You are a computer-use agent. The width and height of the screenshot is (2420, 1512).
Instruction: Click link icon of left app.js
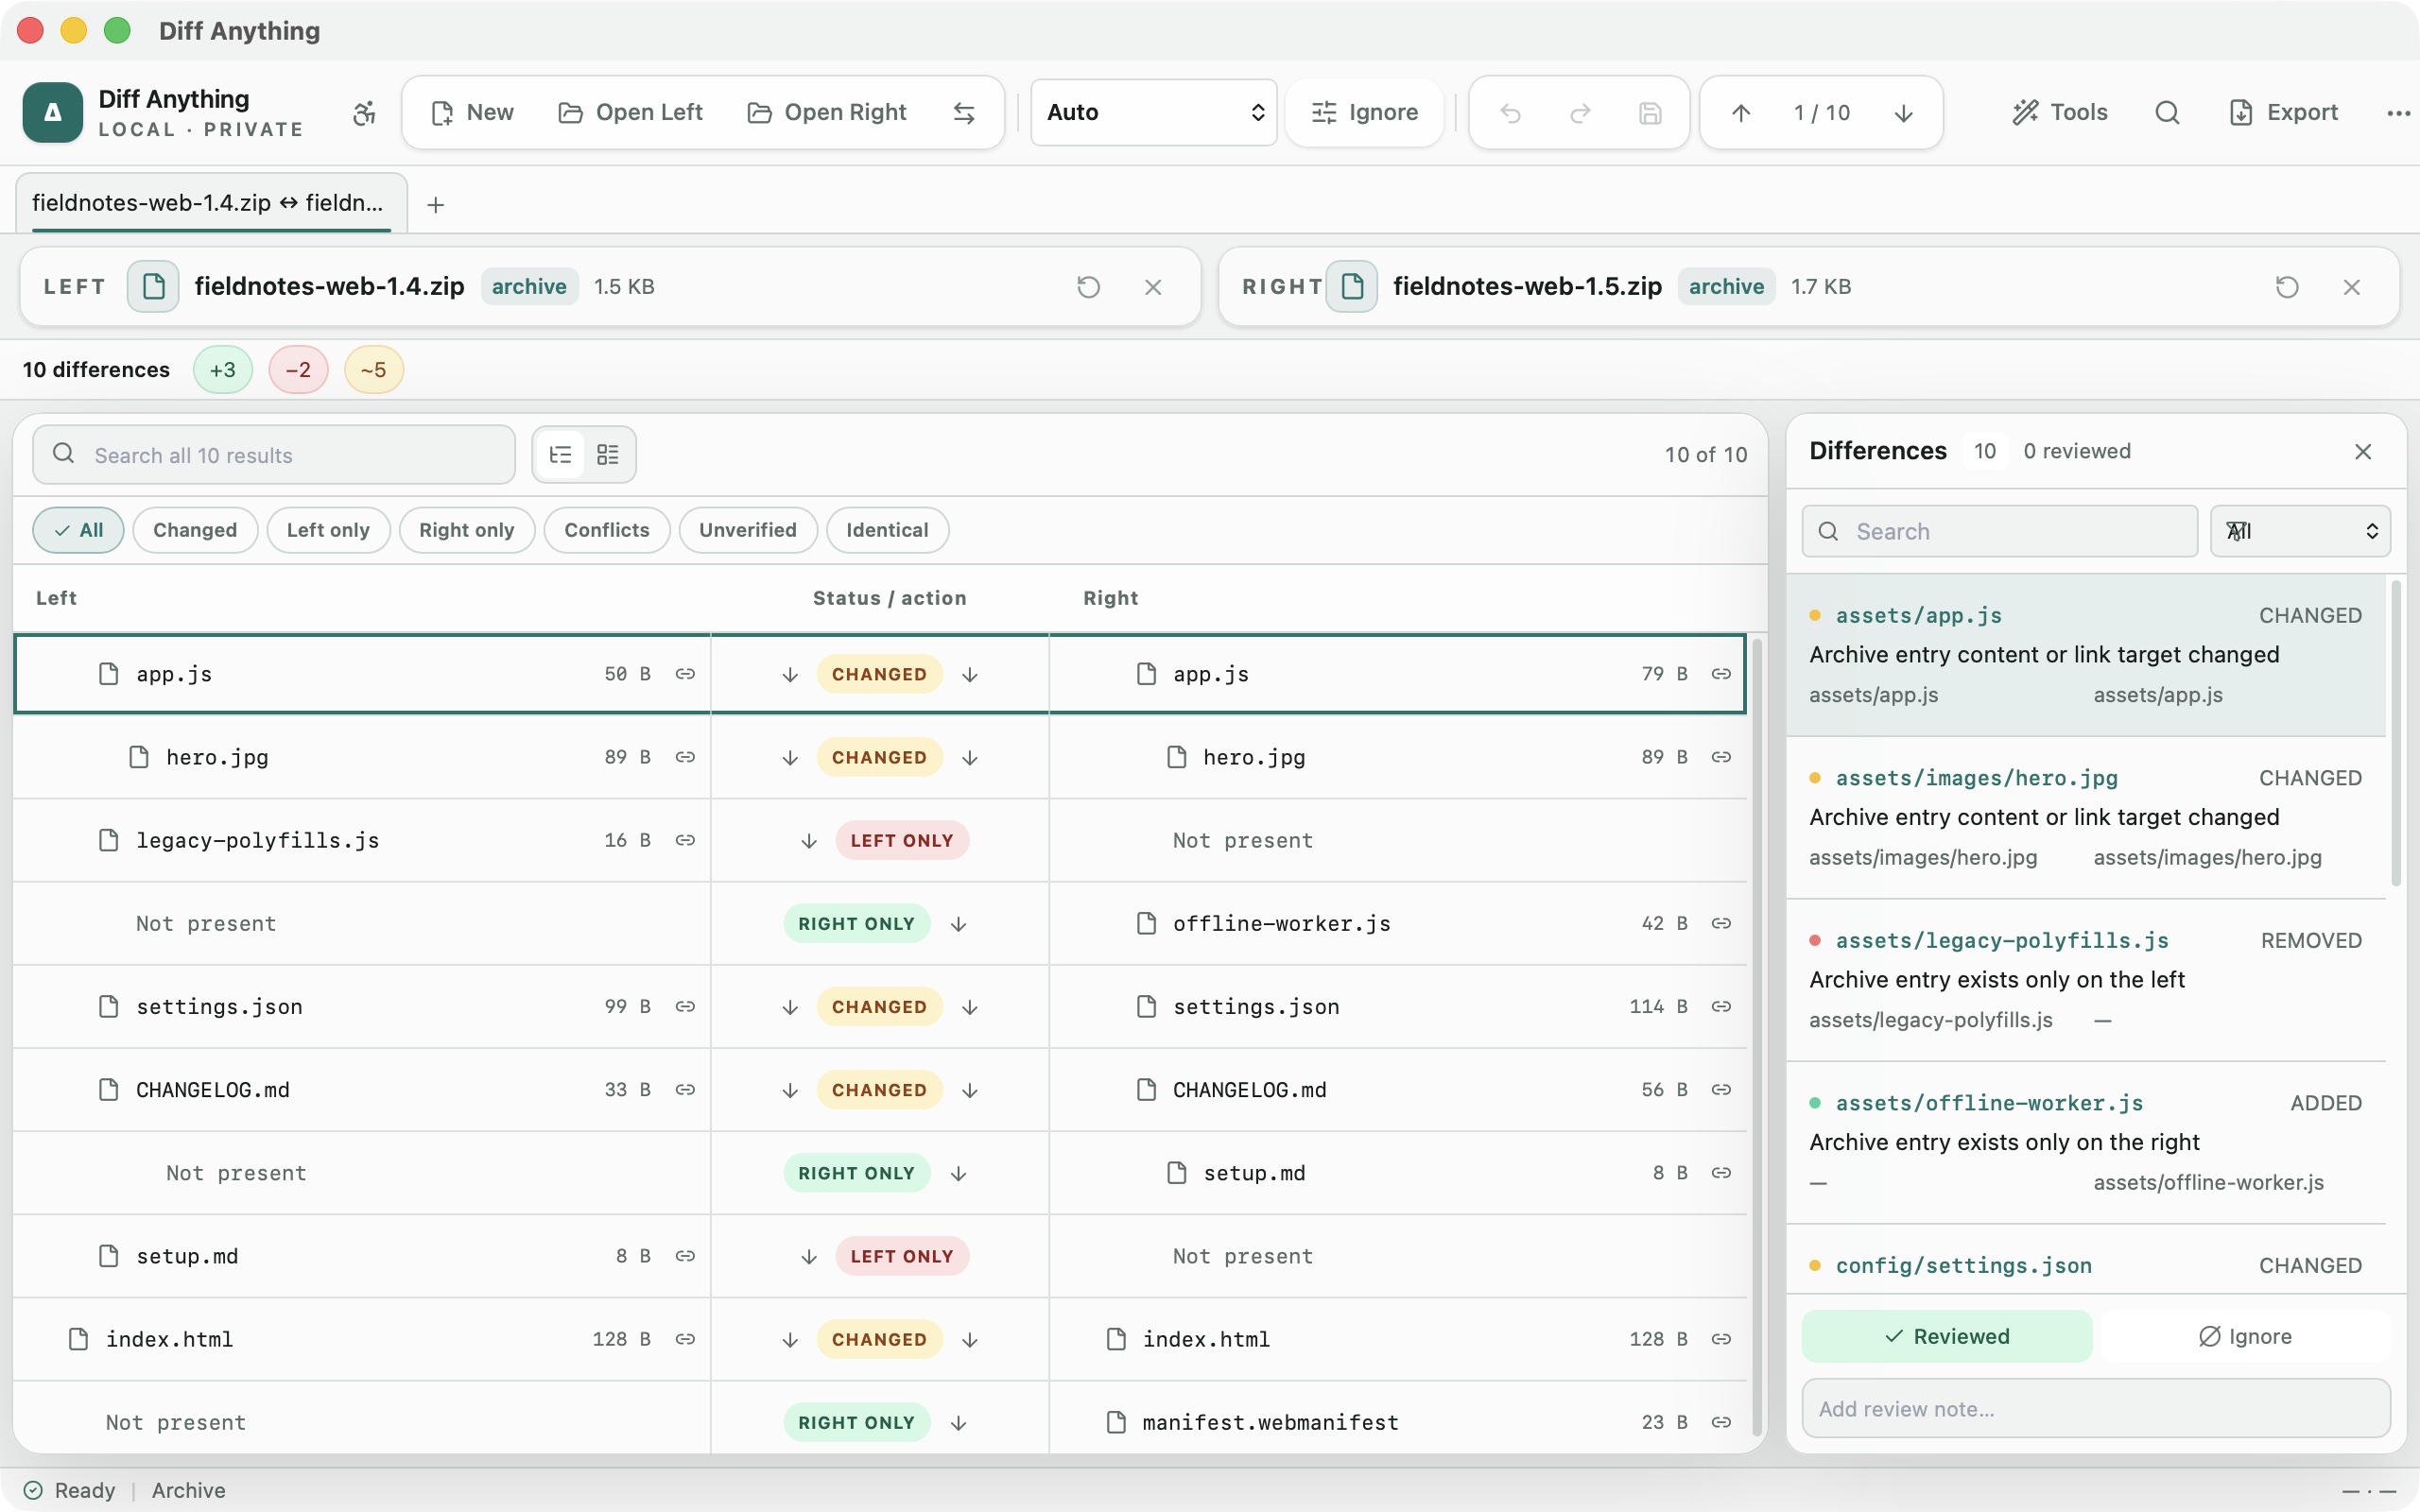685,674
